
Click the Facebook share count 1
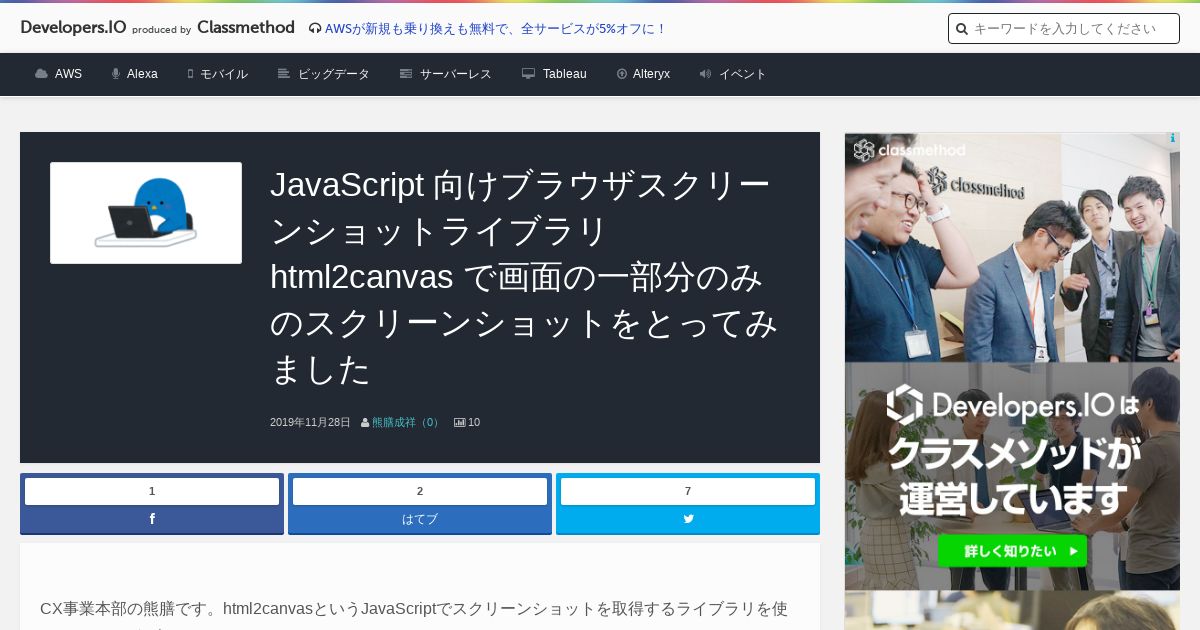[152, 491]
